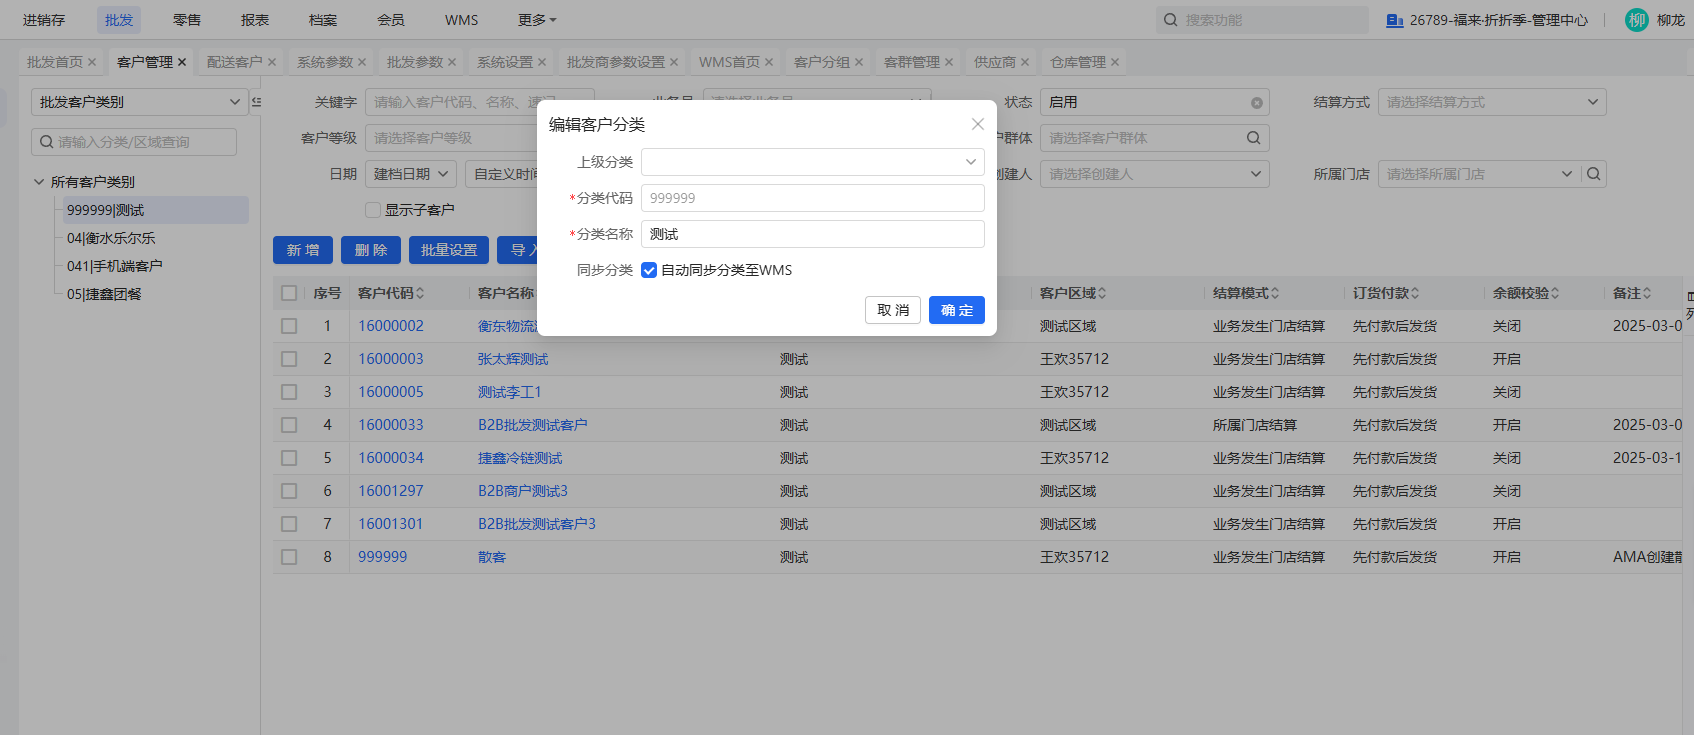Close the 系统设置 tab via its X
This screenshot has width=1694, height=735.
point(542,62)
